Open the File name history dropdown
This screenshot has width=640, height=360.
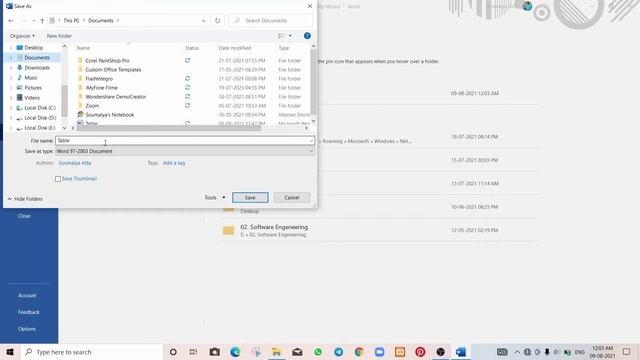pos(311,140)
